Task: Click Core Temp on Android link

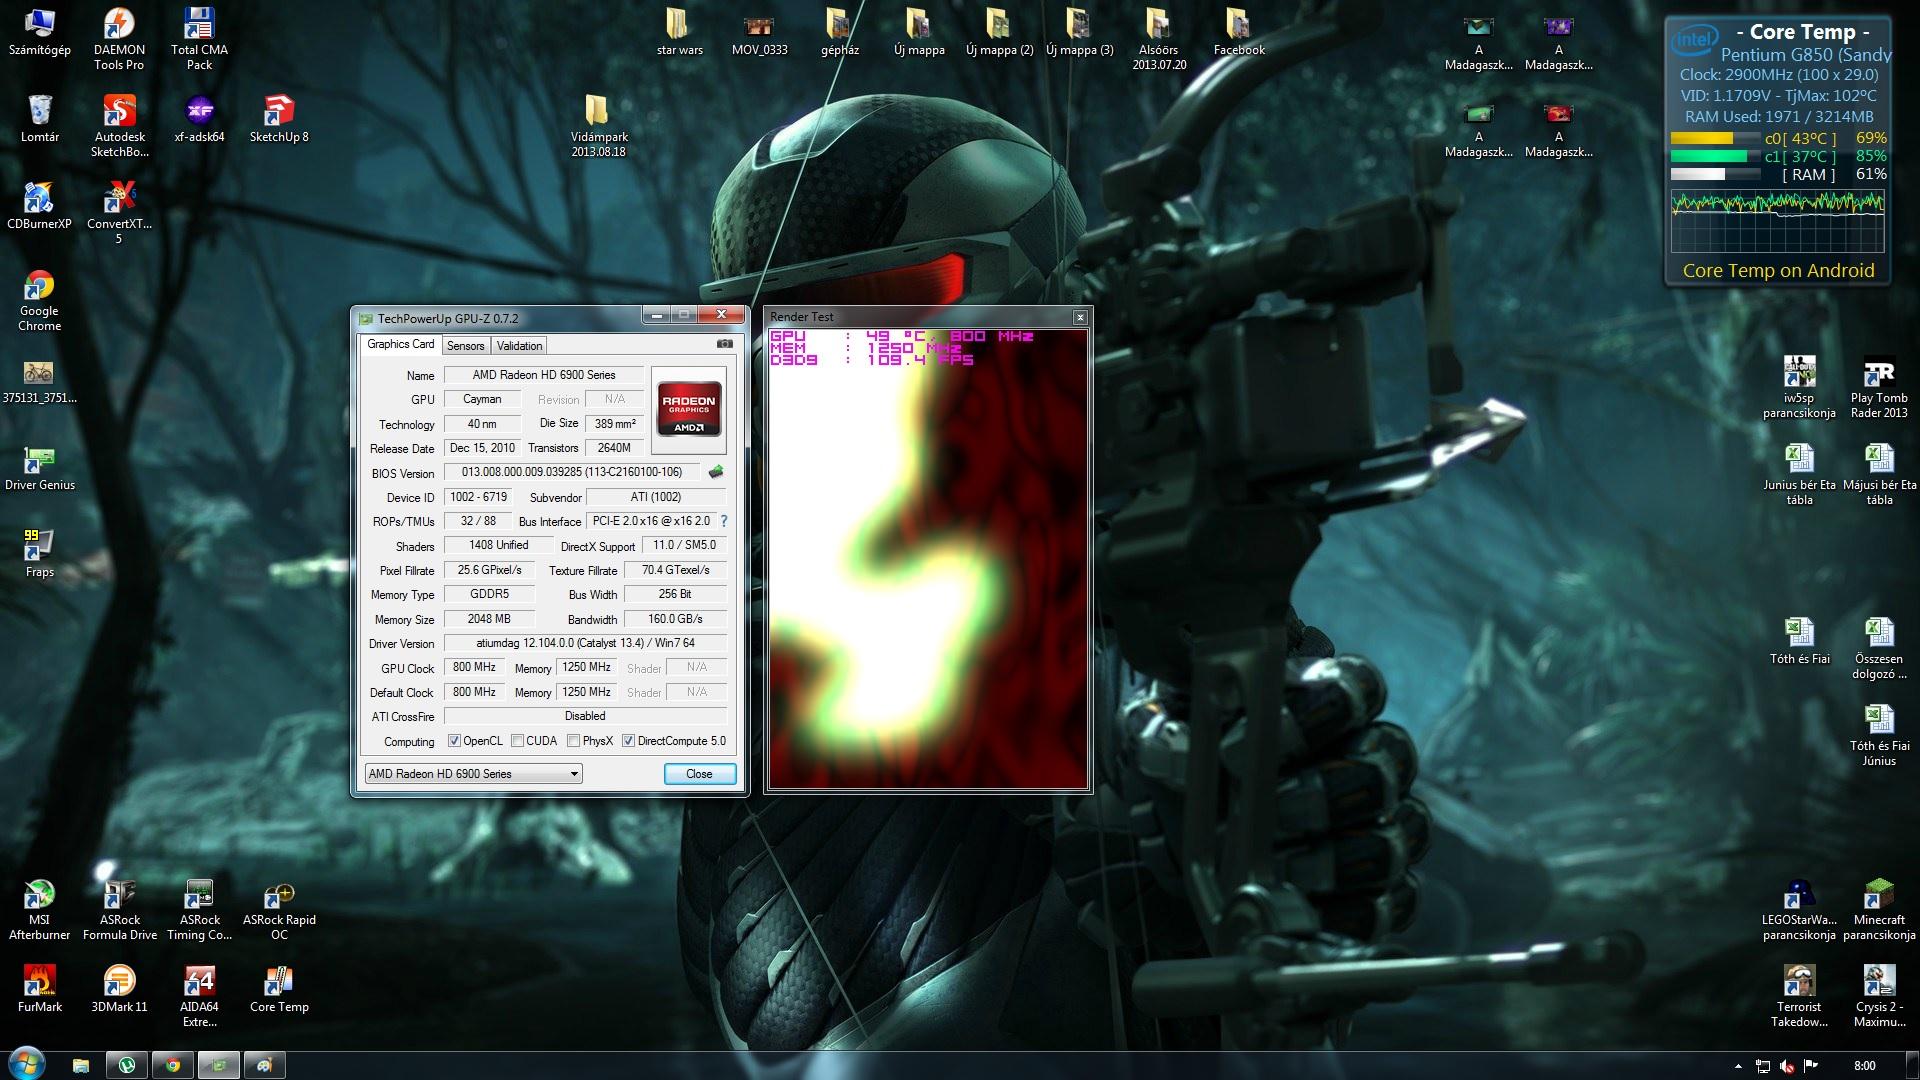Action: [1778, 270]
